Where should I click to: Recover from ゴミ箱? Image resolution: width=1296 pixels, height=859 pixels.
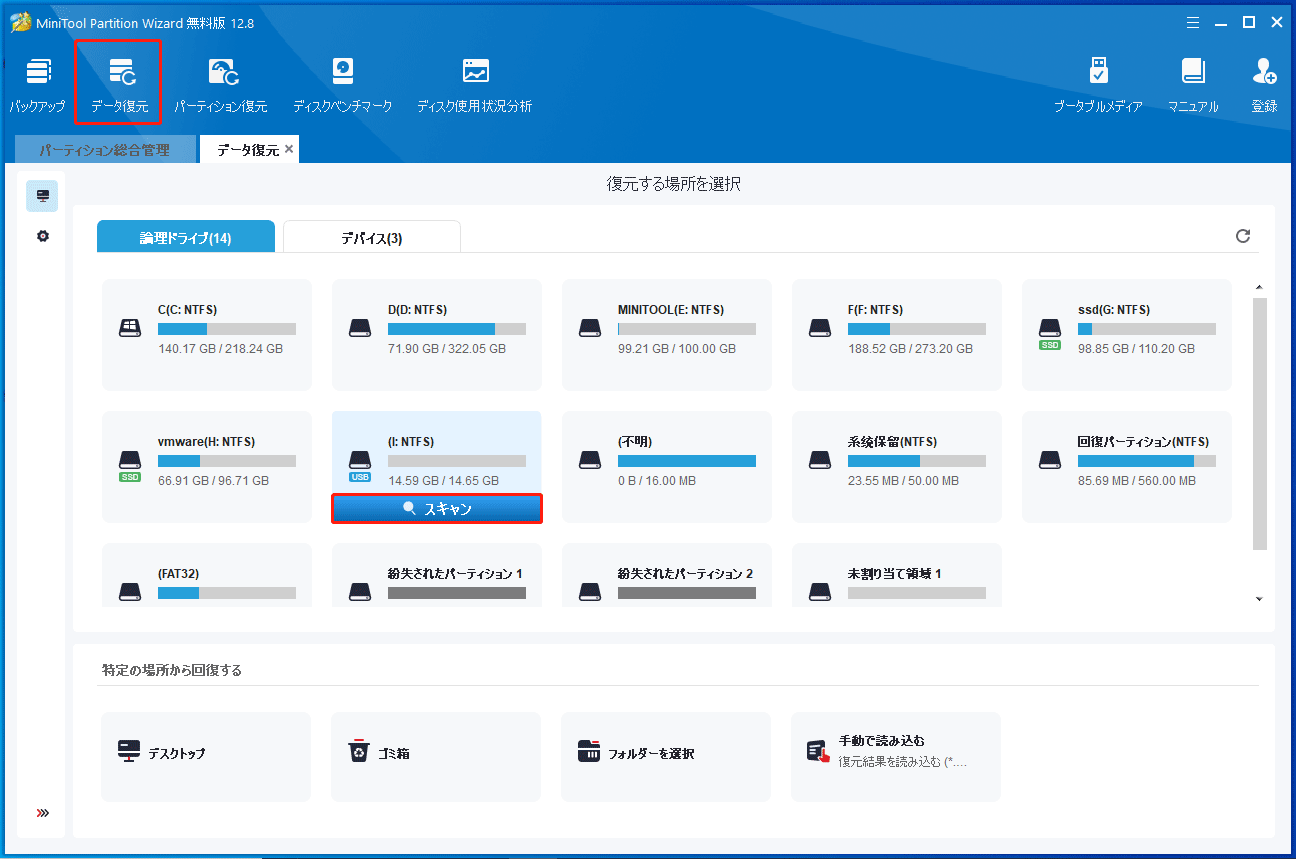point(436,757)
